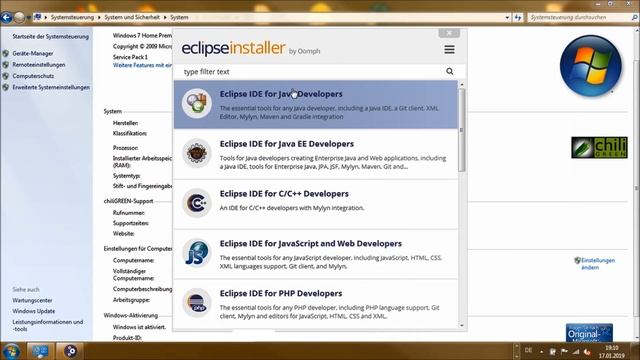Click 'Weitere Features mit' link in System window

click(x=142, y=65)
